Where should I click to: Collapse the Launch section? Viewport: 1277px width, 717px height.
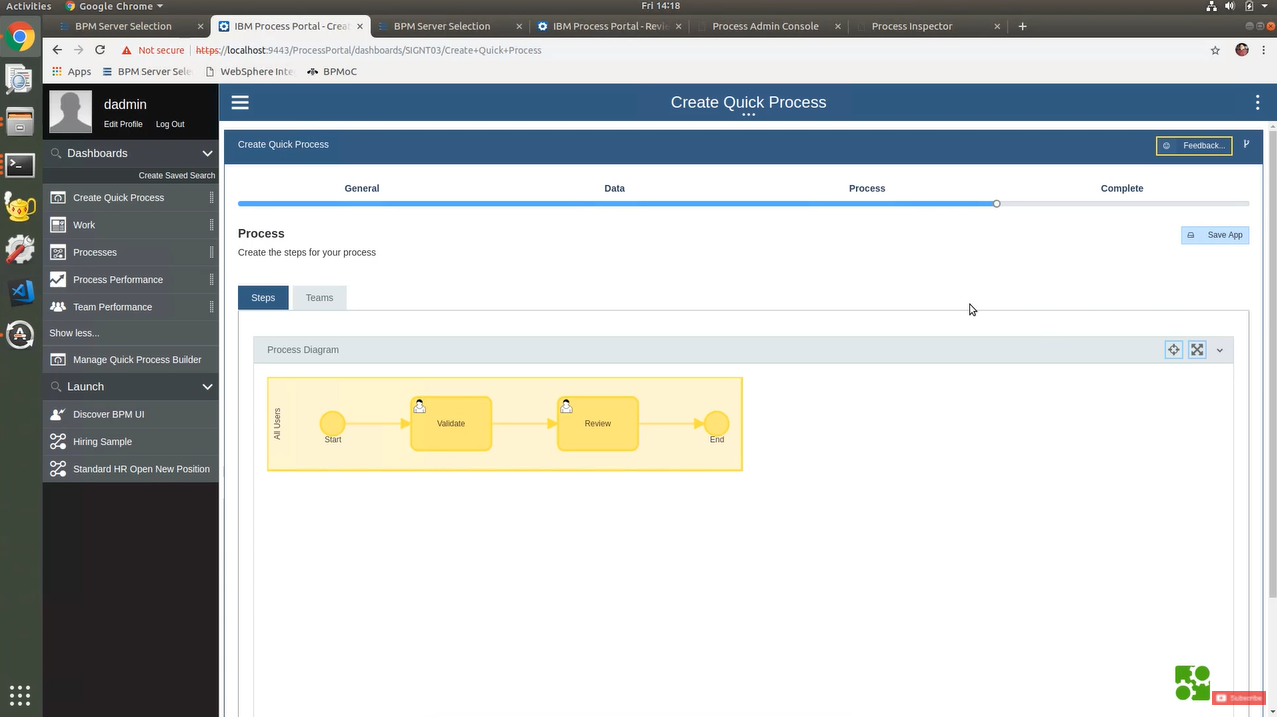[x=208, y=387]
